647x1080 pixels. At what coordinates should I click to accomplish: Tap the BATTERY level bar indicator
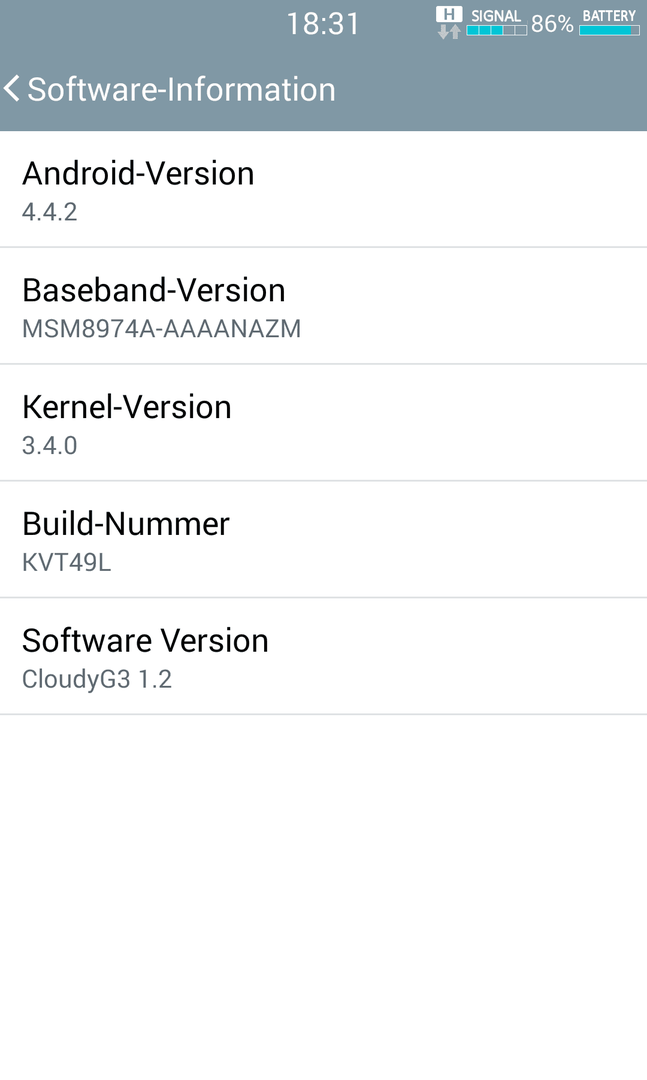pyautogui.click(x=609, y=30)
